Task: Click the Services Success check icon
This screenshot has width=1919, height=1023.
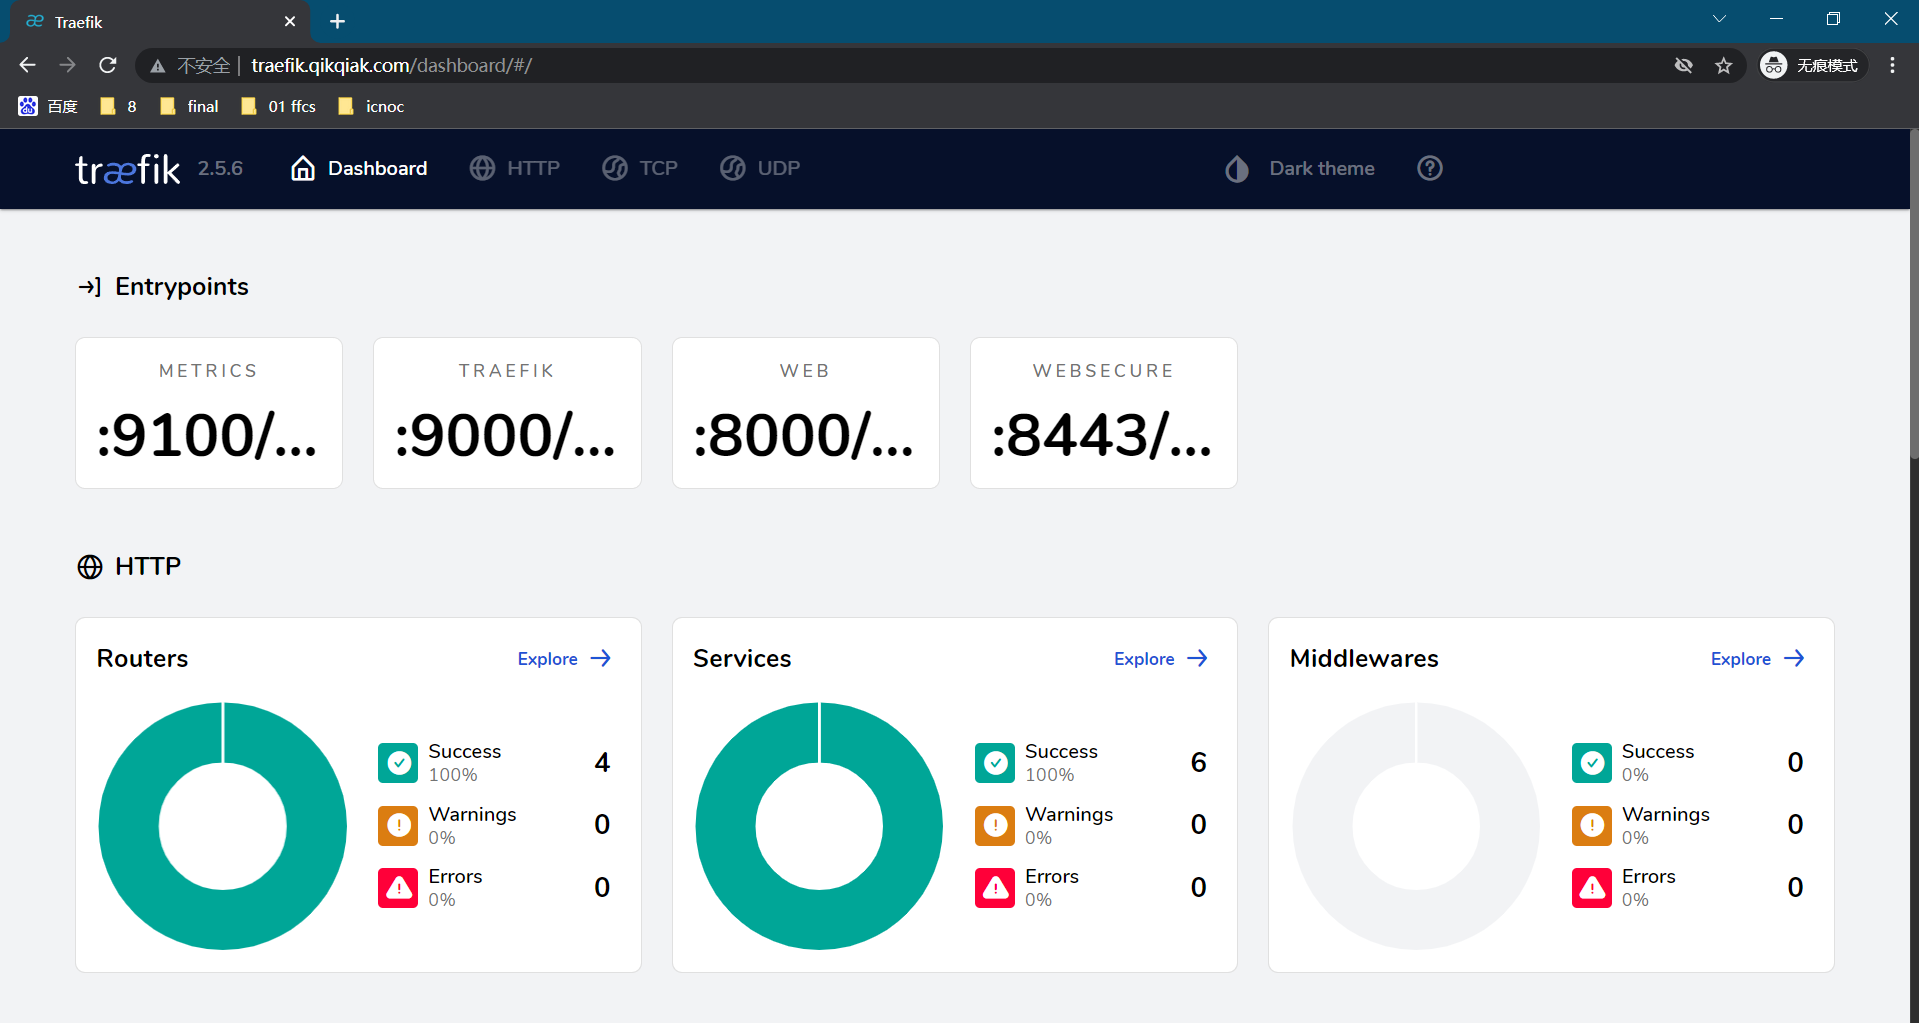Action: 995,763
